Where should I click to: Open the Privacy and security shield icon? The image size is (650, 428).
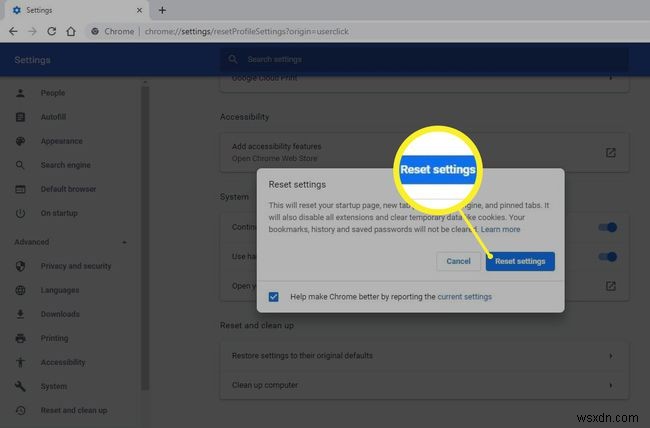(x=20, y=266)
